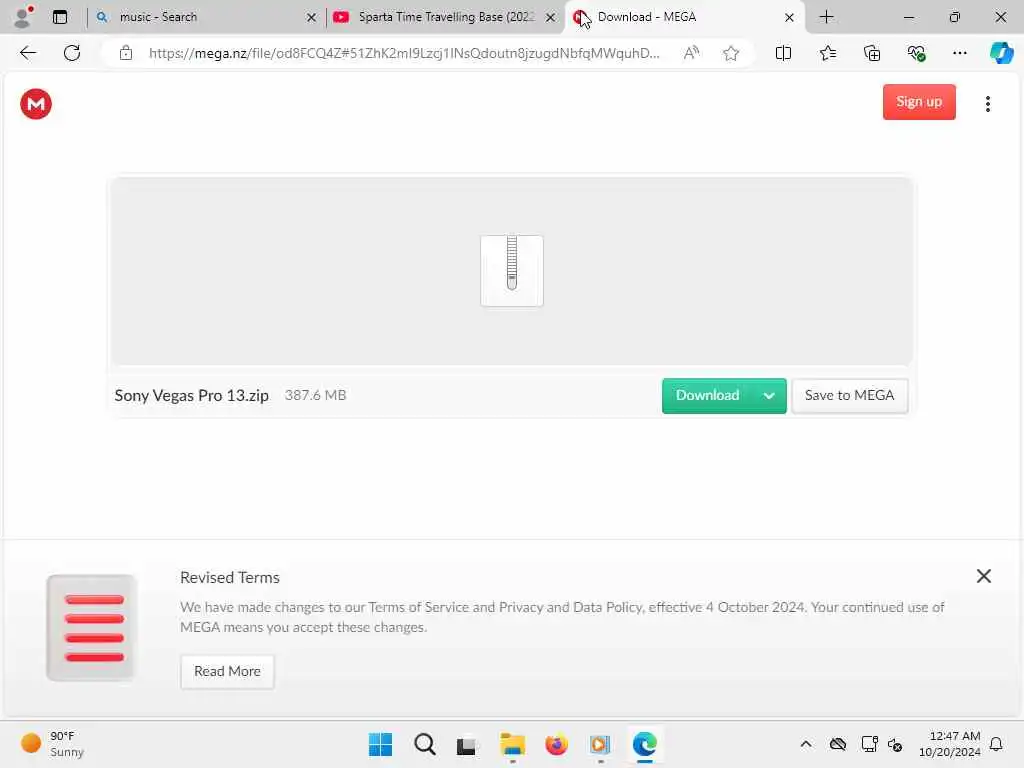
Task: Open the MEGA three-dot menu
Action: point(987,104)
